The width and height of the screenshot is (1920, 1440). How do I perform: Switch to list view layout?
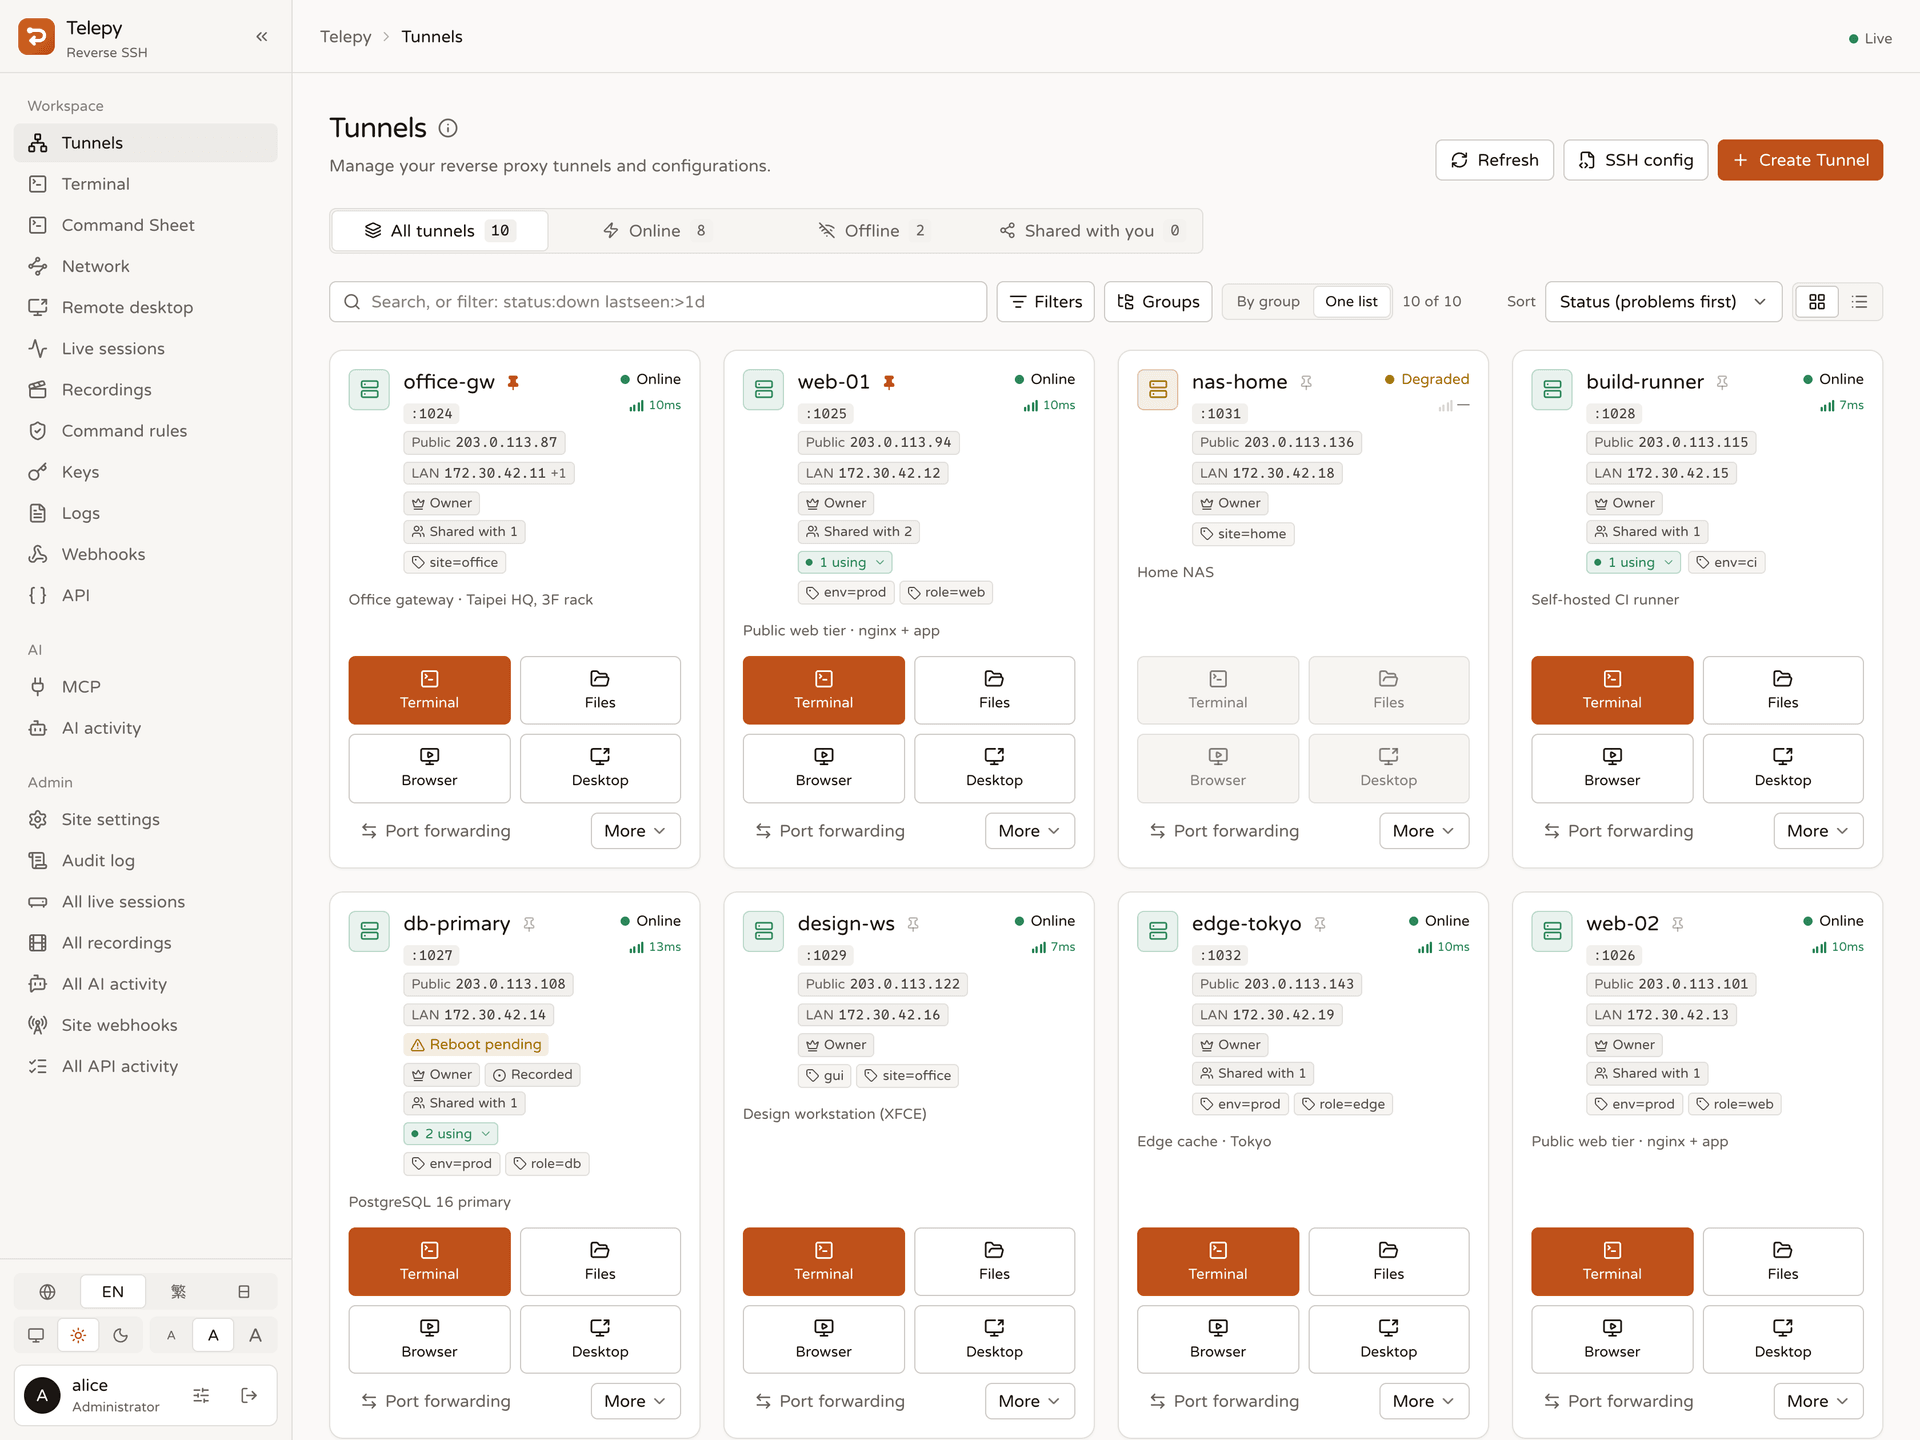coord(1860,302)
